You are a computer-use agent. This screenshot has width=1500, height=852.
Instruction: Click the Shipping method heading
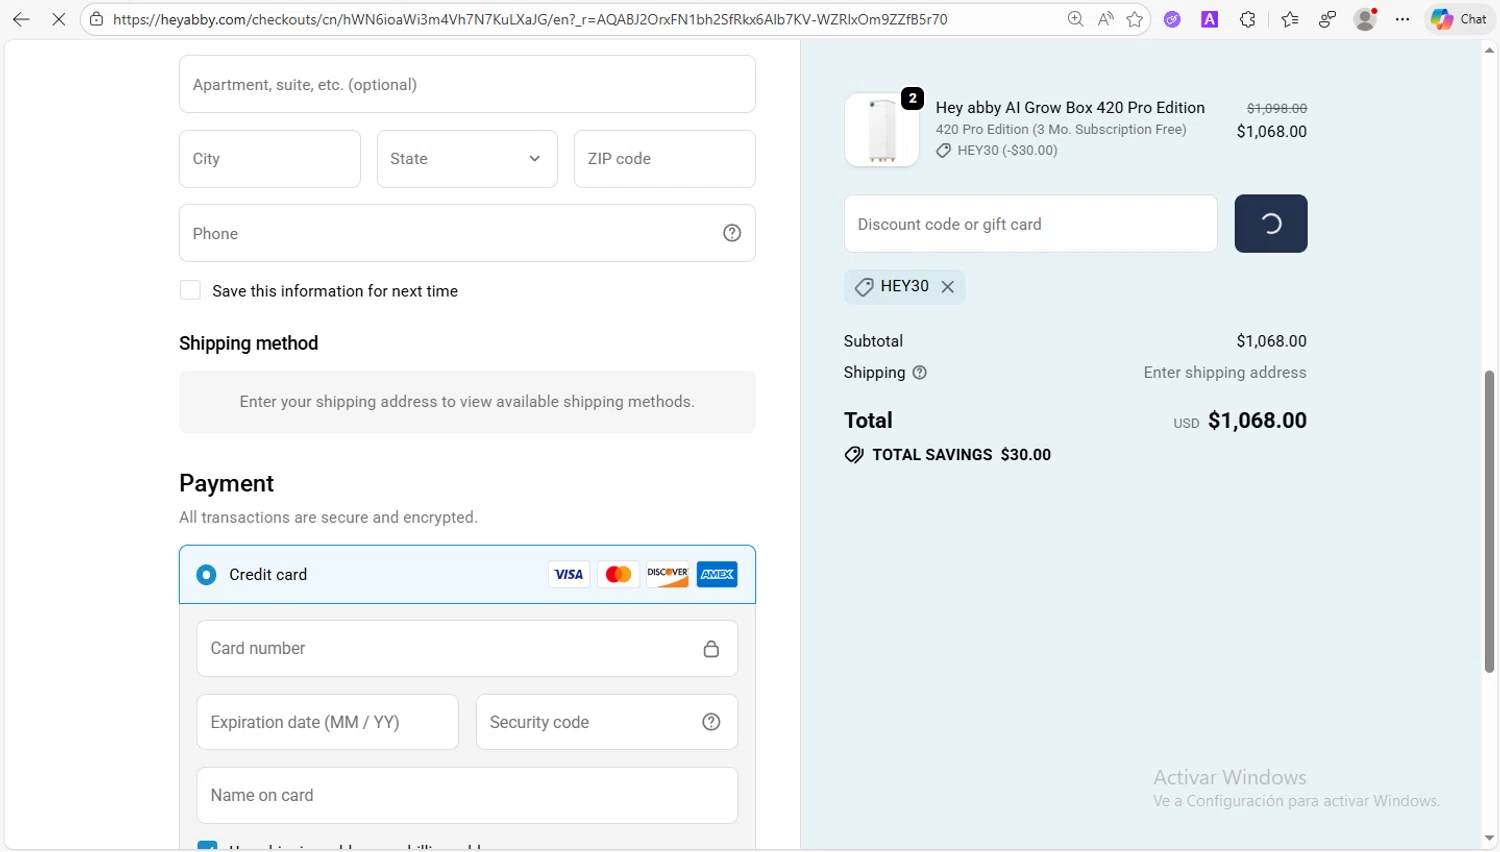pos(249,343)
